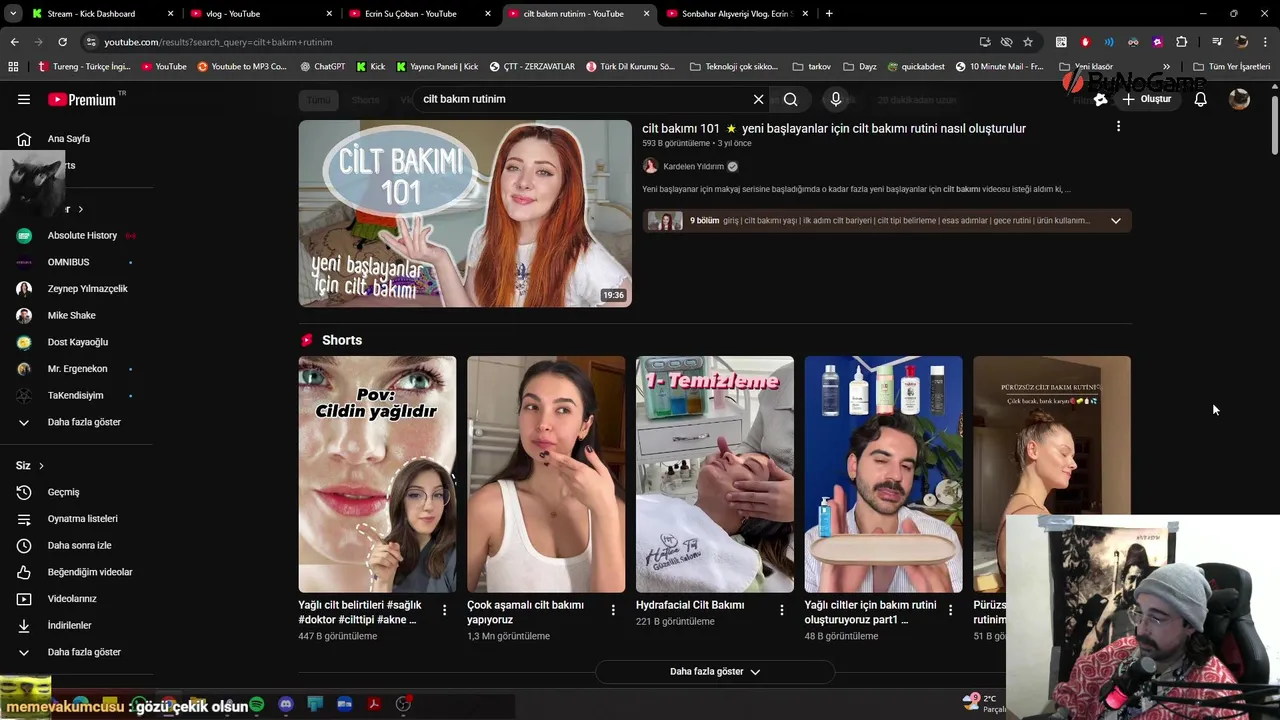Screen dimensions: 1280x720
Task: Open the Kardelen Yıldırım channel link
Action: point(693,166)
